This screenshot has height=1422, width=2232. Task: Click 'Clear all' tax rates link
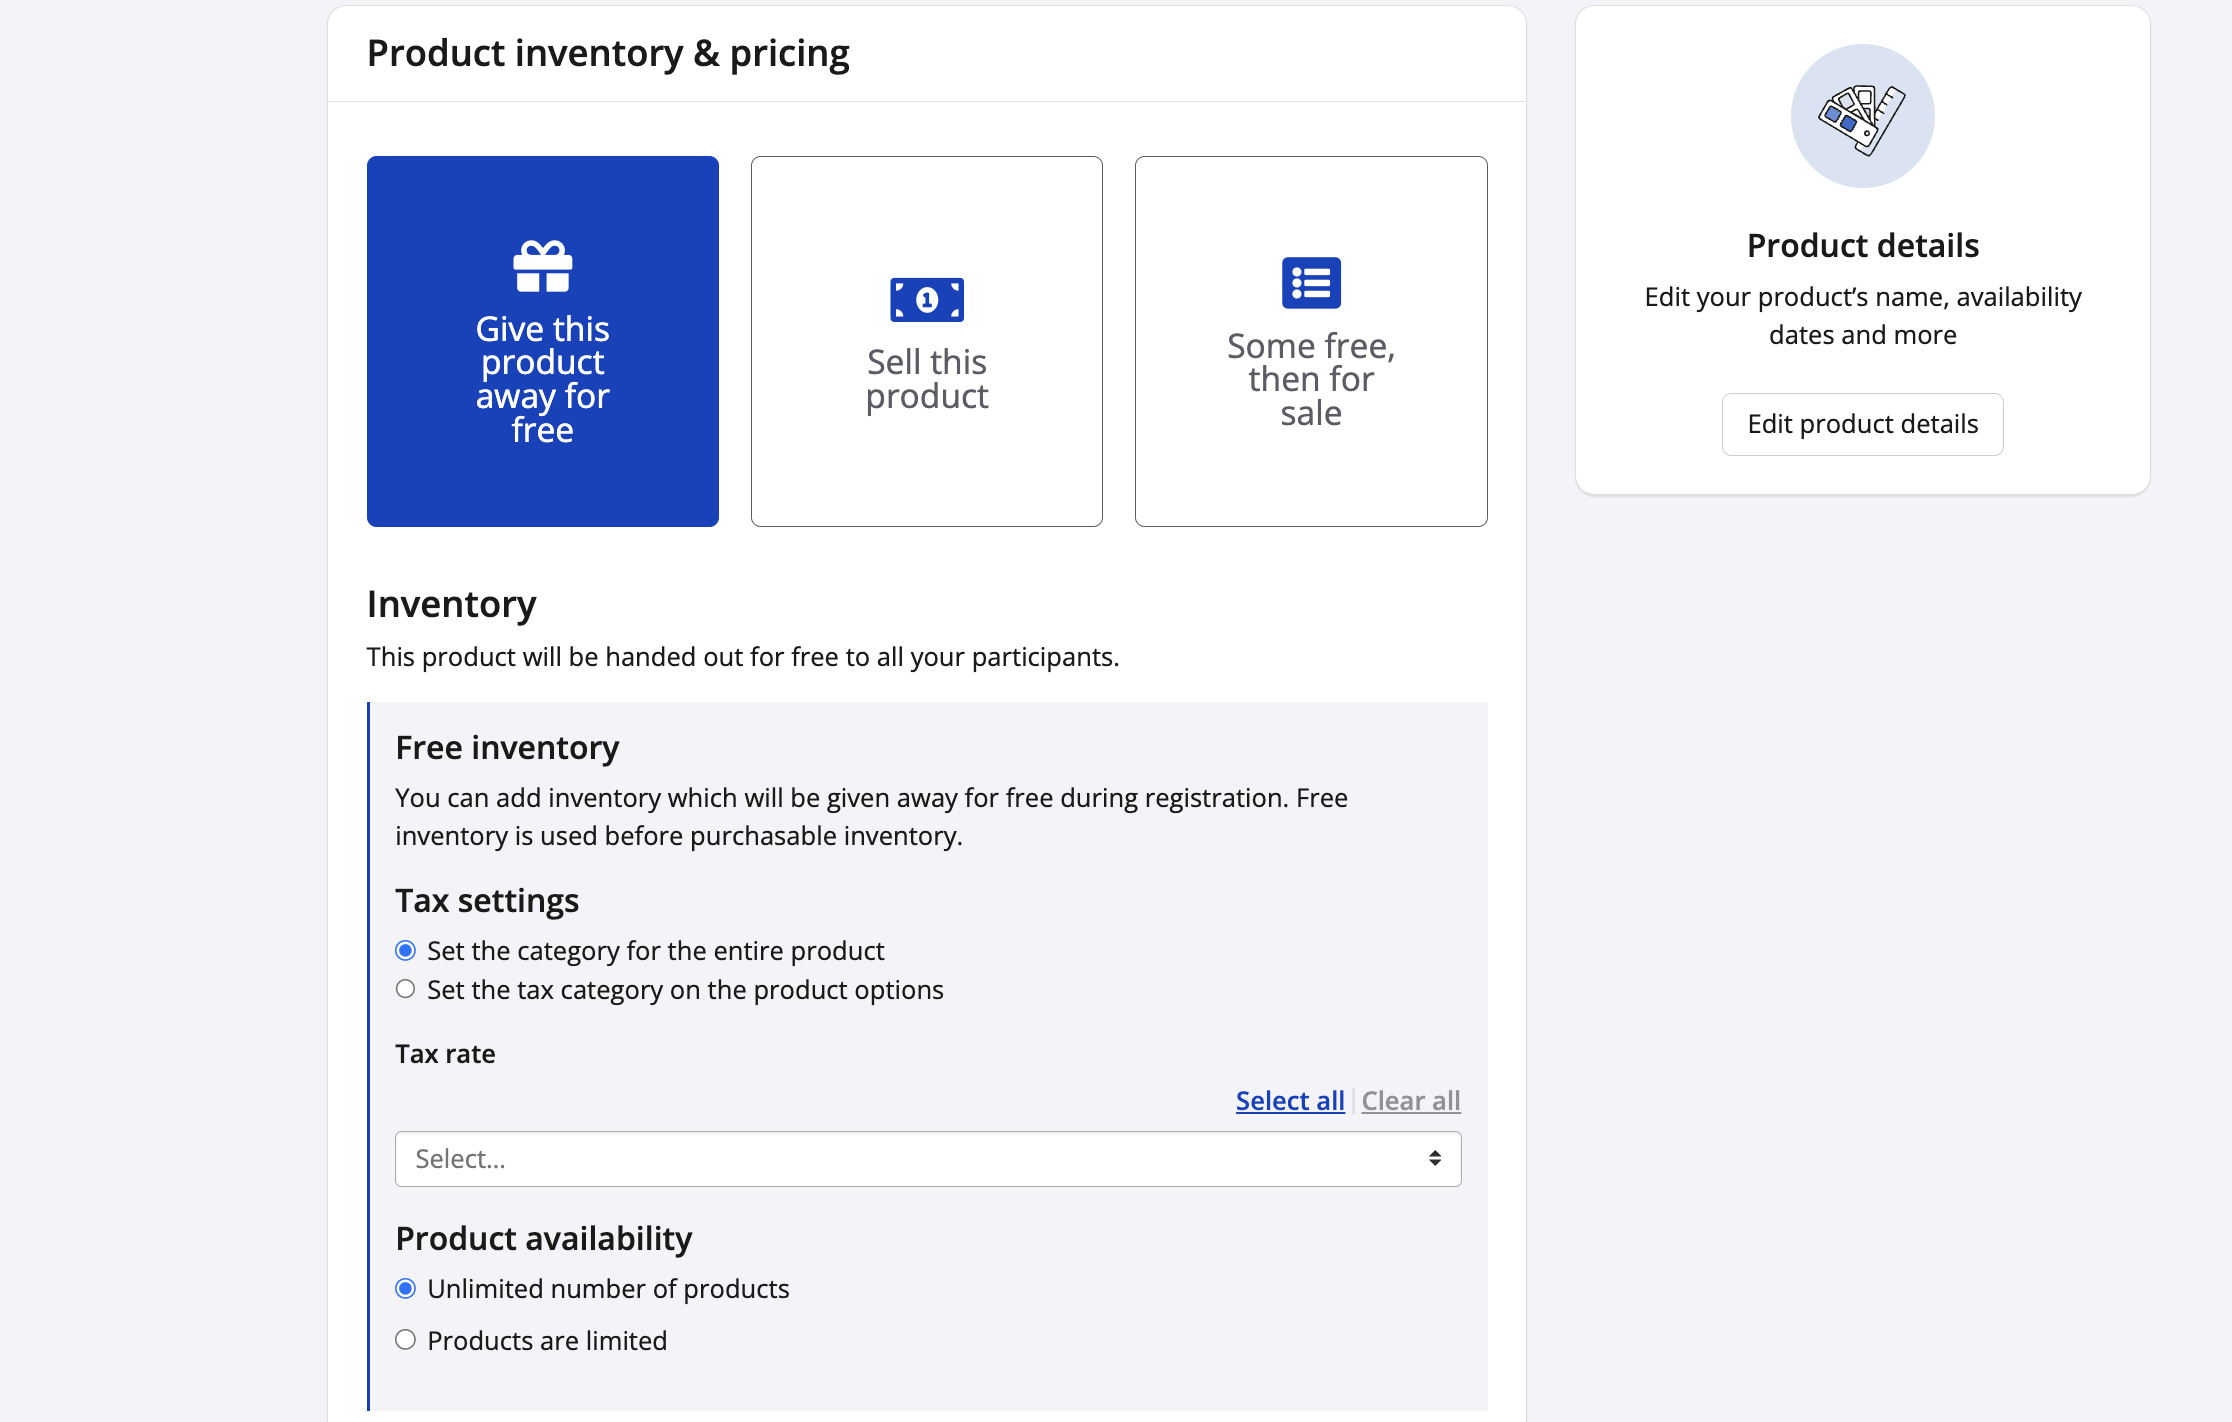[x=1410, y=1100]
